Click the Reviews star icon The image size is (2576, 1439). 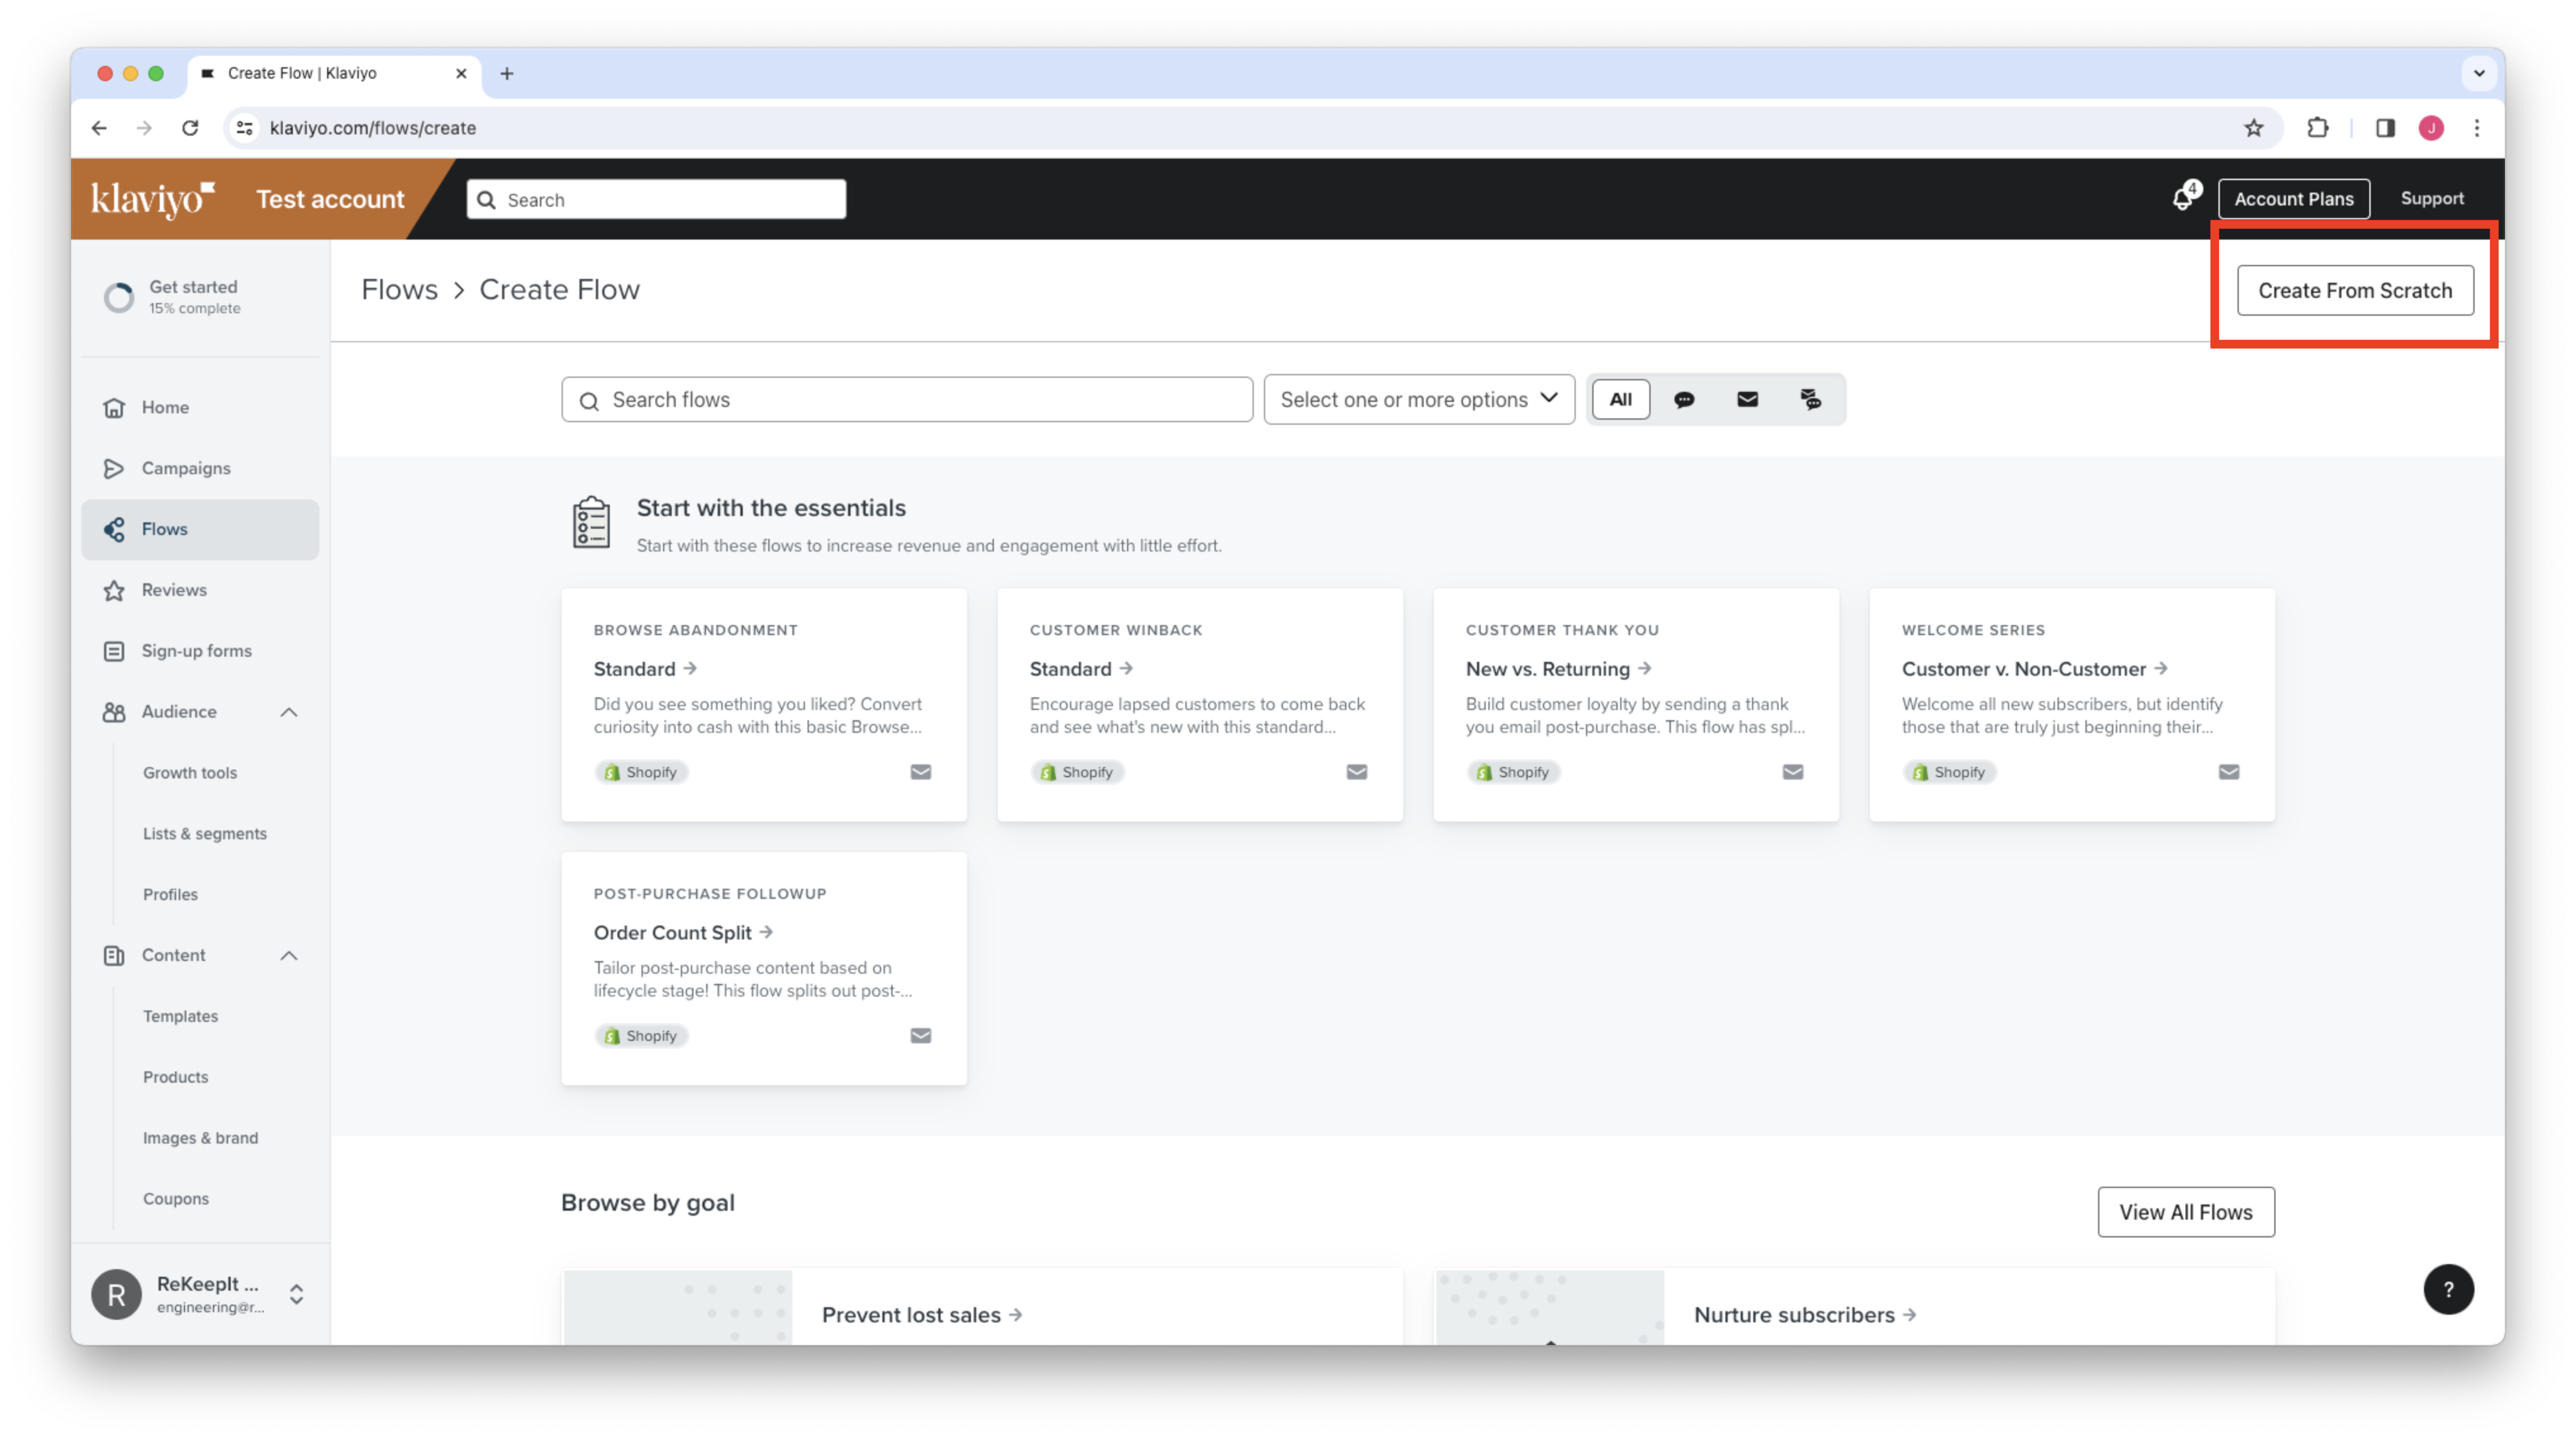click(x=114, y=590)
